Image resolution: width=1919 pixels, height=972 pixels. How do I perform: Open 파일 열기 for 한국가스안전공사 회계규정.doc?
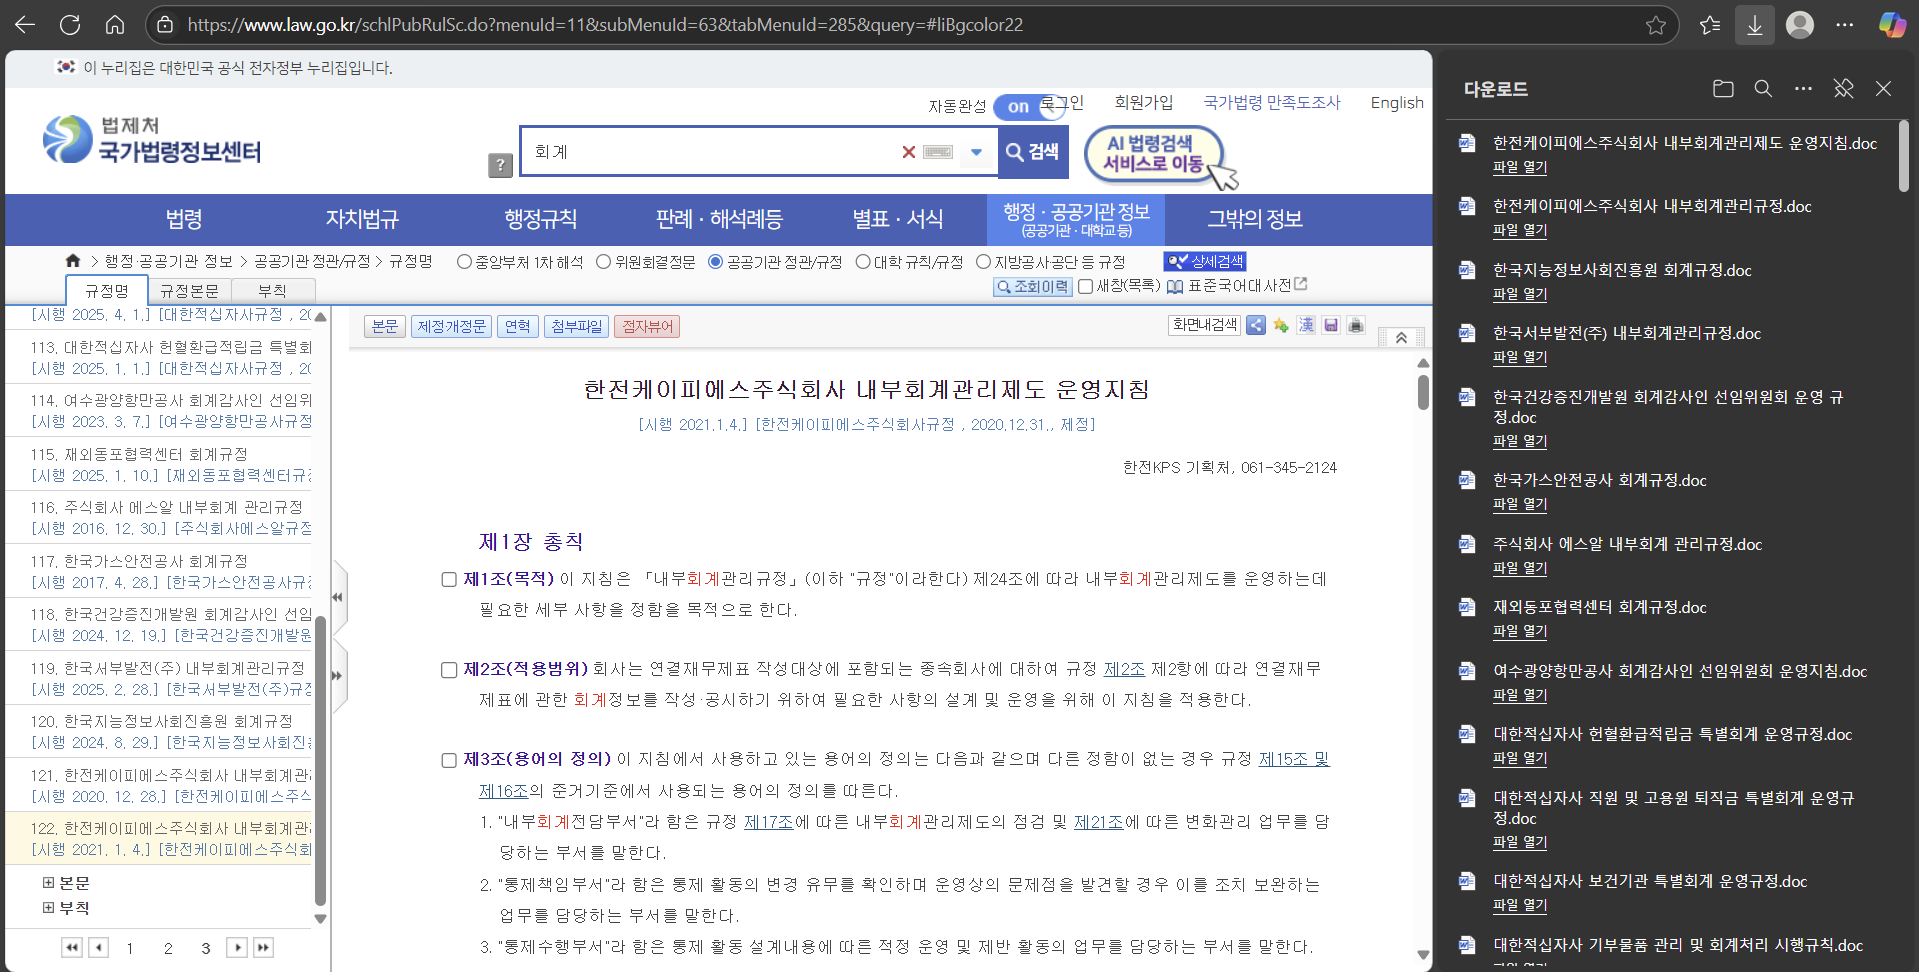pos(1519,504)
